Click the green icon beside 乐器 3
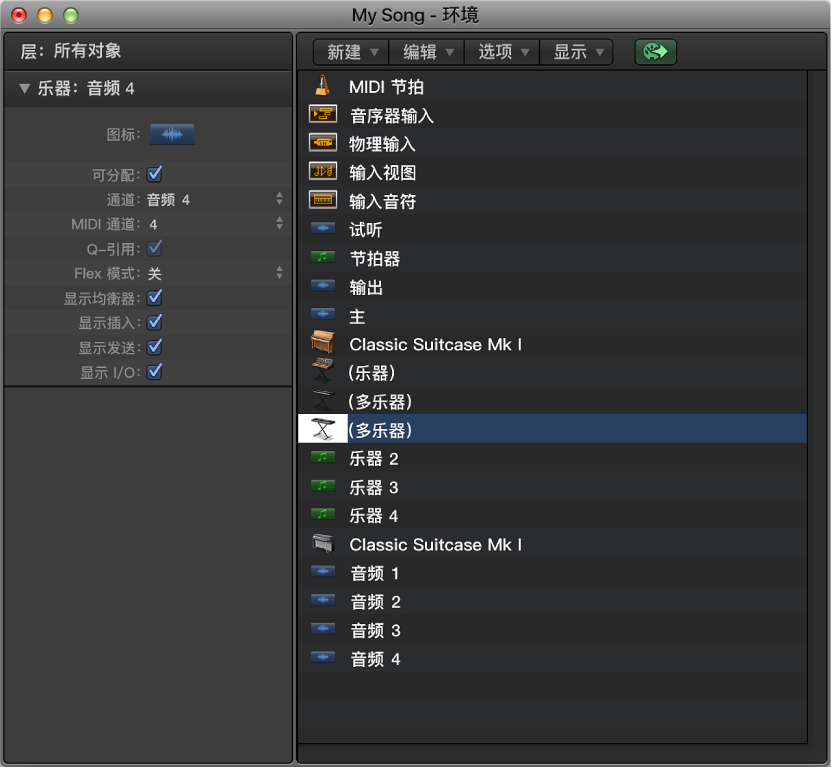Screen dimensions: 832x768 click(x=323, y=486)
